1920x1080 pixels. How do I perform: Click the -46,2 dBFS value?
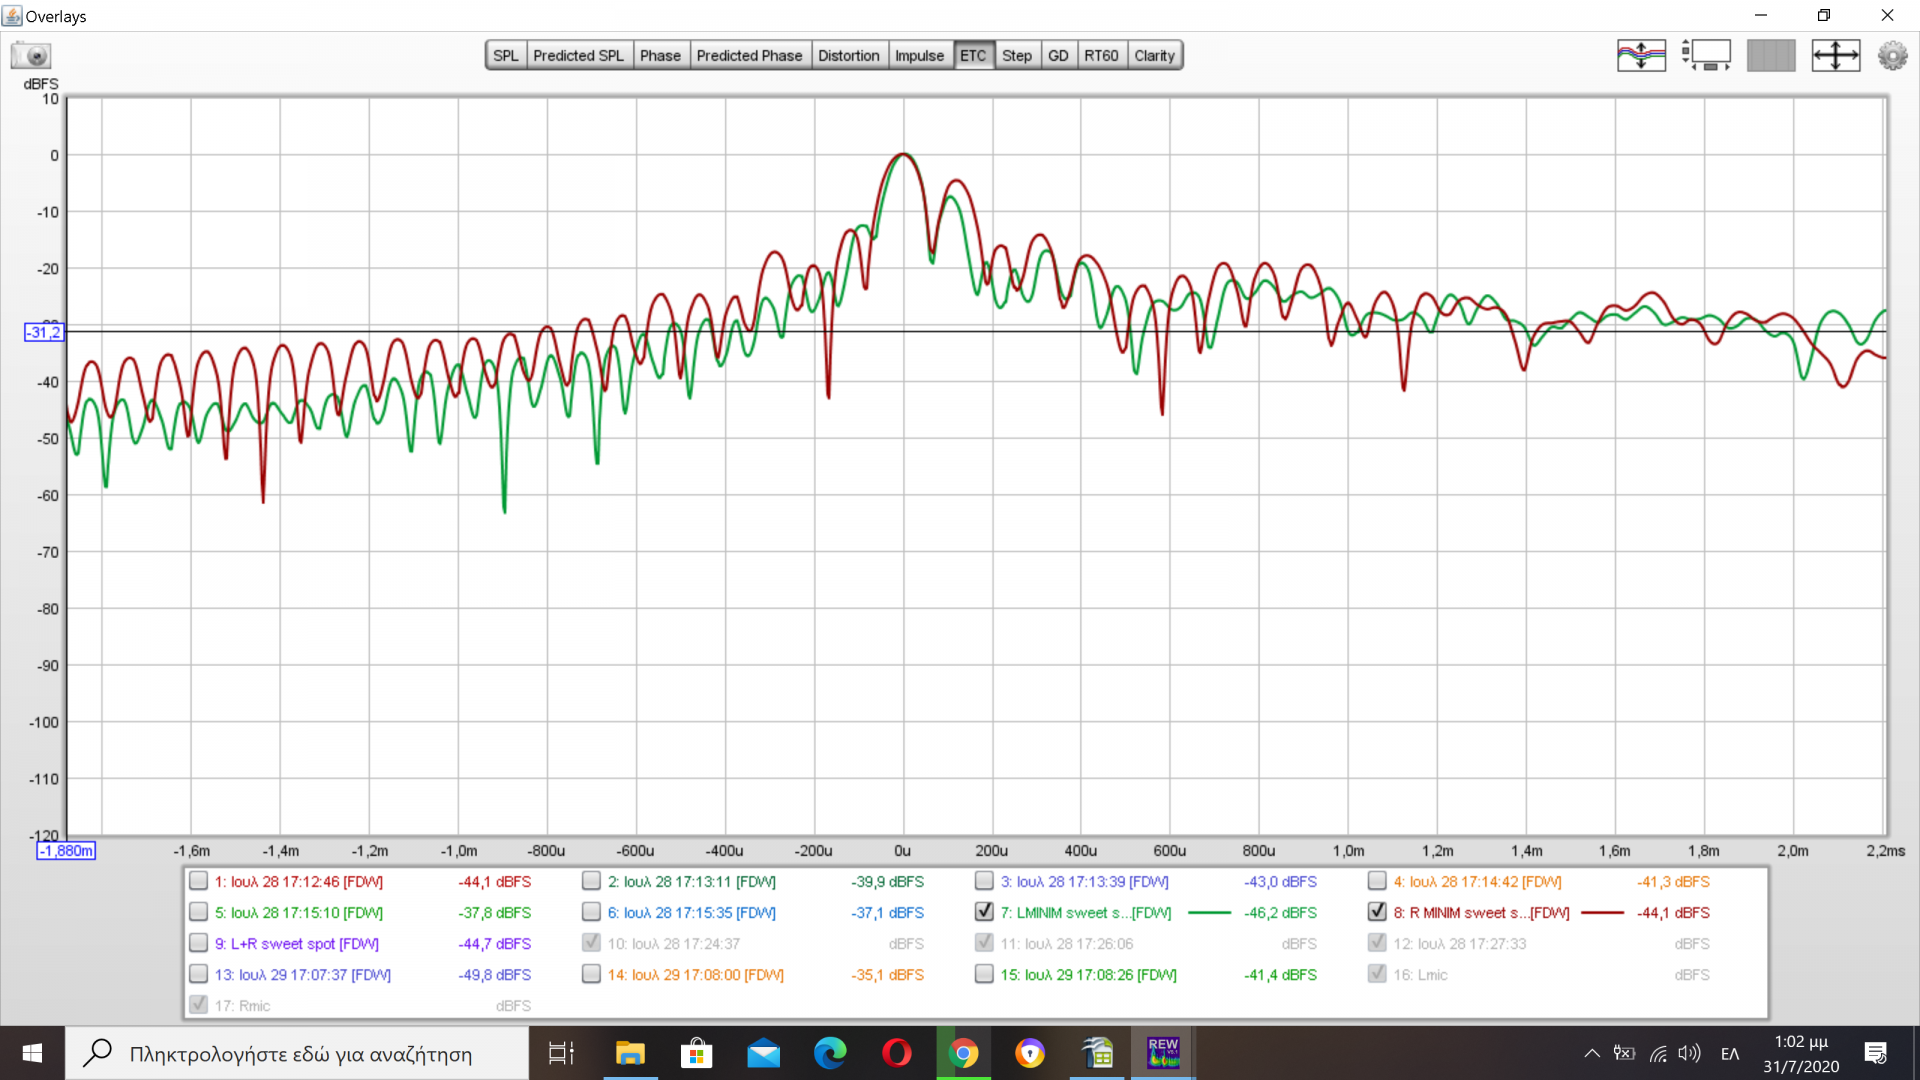click(x=1280, y=912)
